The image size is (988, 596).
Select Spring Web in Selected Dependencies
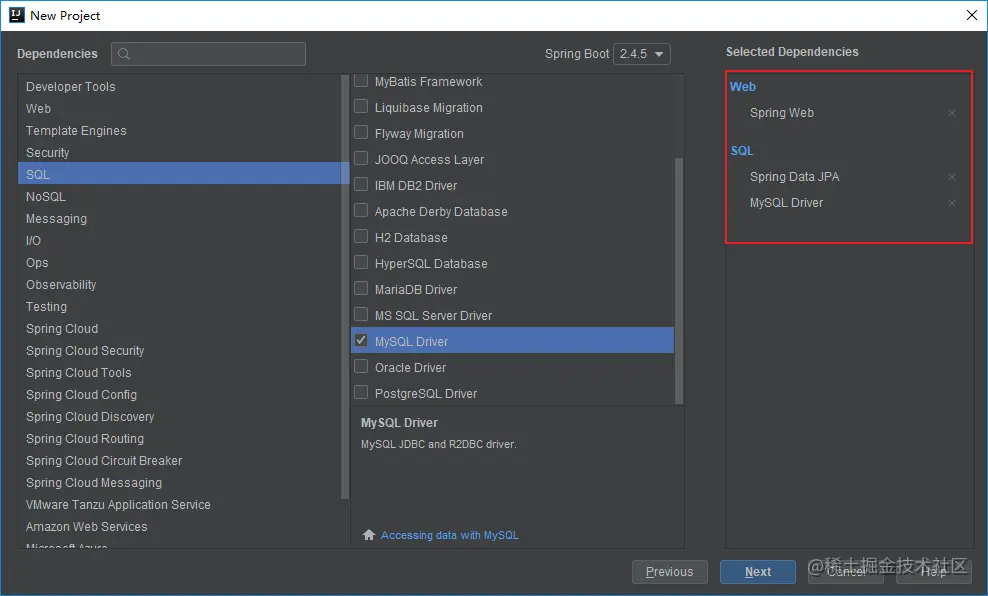click(x=781, y=113)
